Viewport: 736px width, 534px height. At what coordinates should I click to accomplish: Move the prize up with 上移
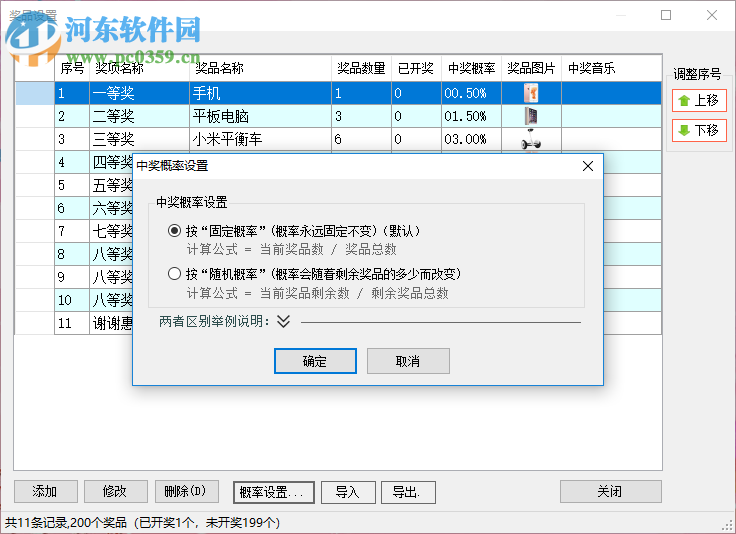[x=699, y=100]
